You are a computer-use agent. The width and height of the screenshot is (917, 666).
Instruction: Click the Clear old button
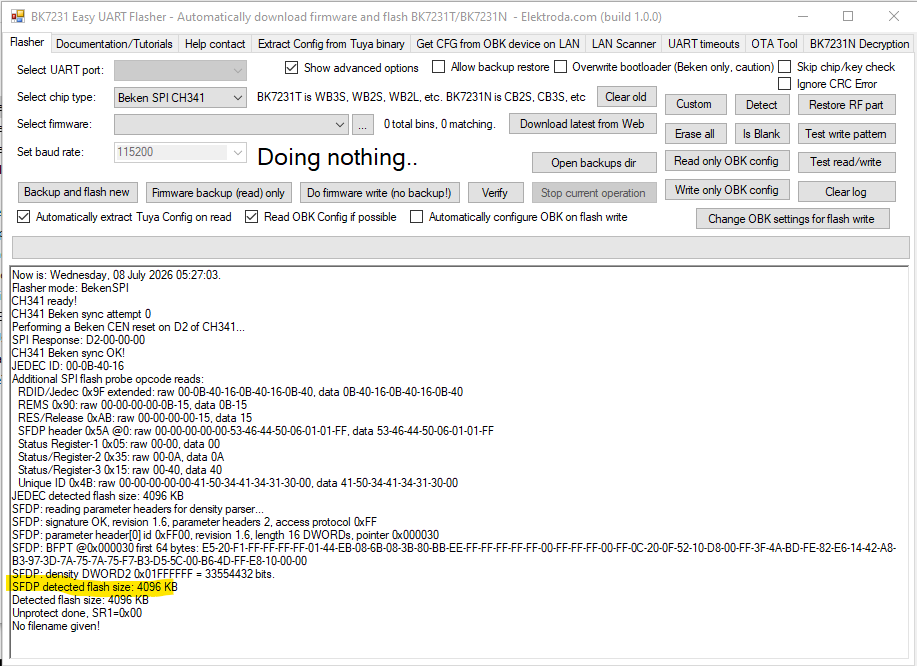(626, 97)
